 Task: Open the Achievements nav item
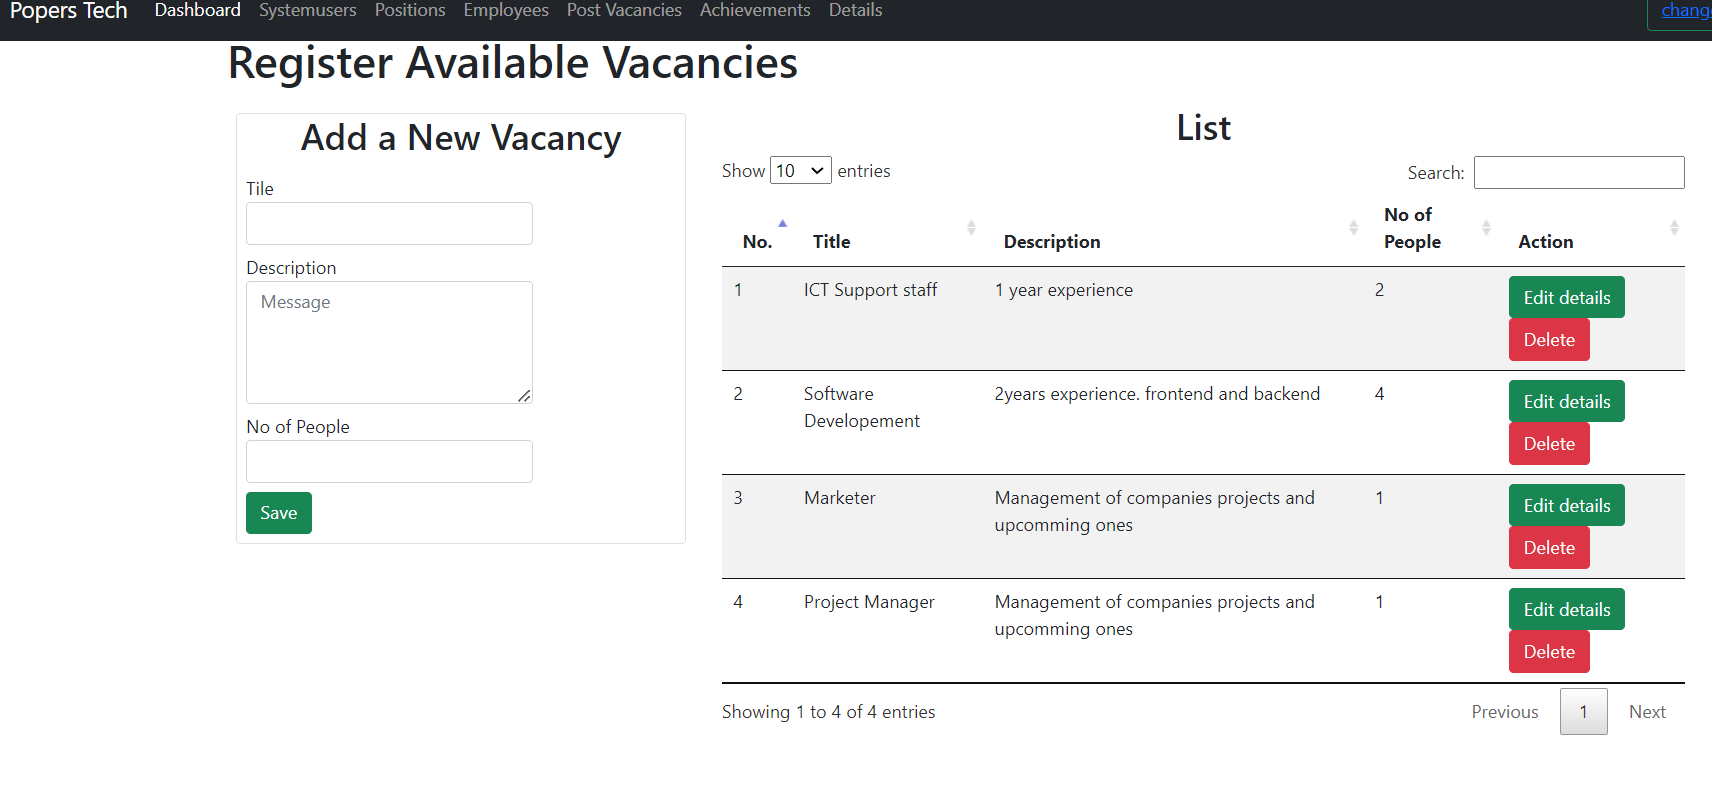[755, 10]
